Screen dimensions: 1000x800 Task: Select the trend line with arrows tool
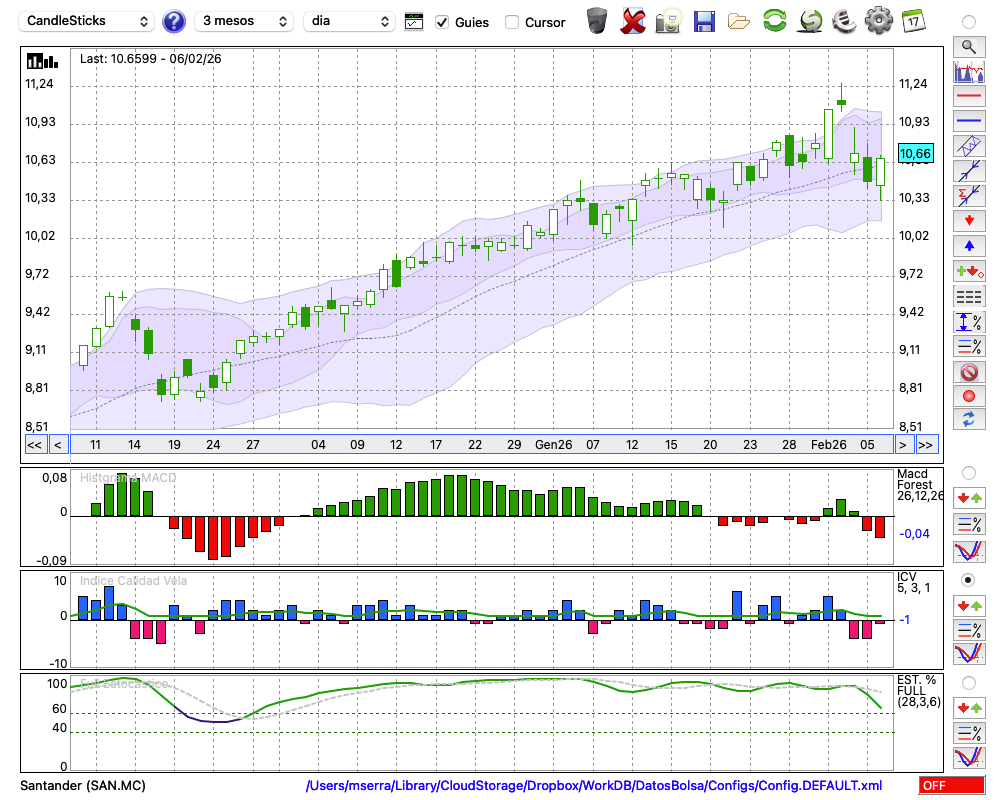point(969,171)
